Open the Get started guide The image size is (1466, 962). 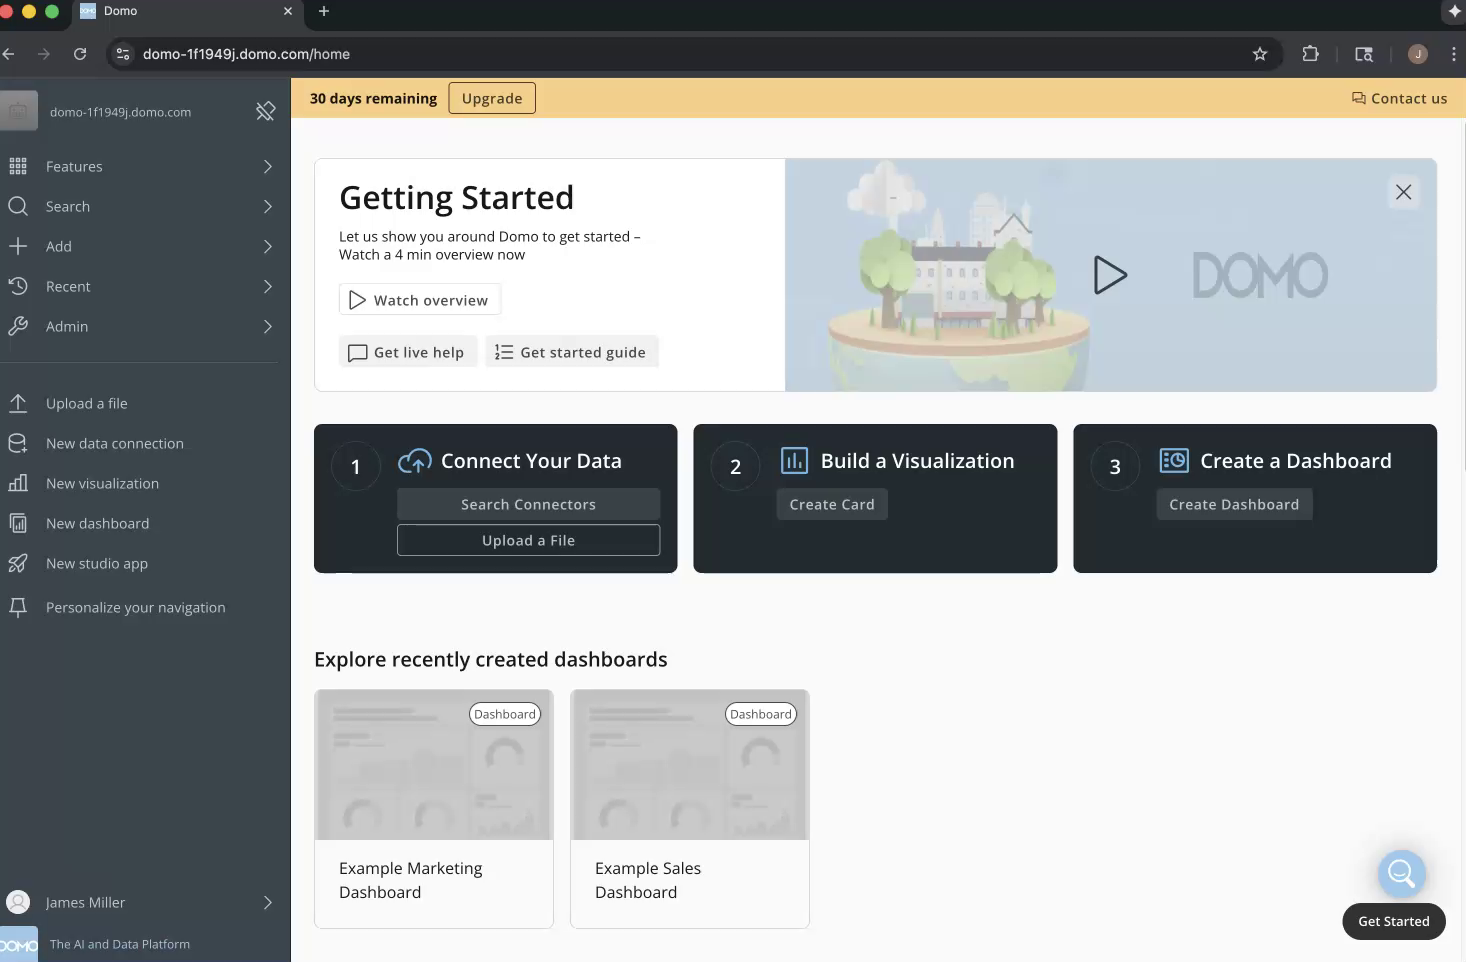click(x=571, y=352)
